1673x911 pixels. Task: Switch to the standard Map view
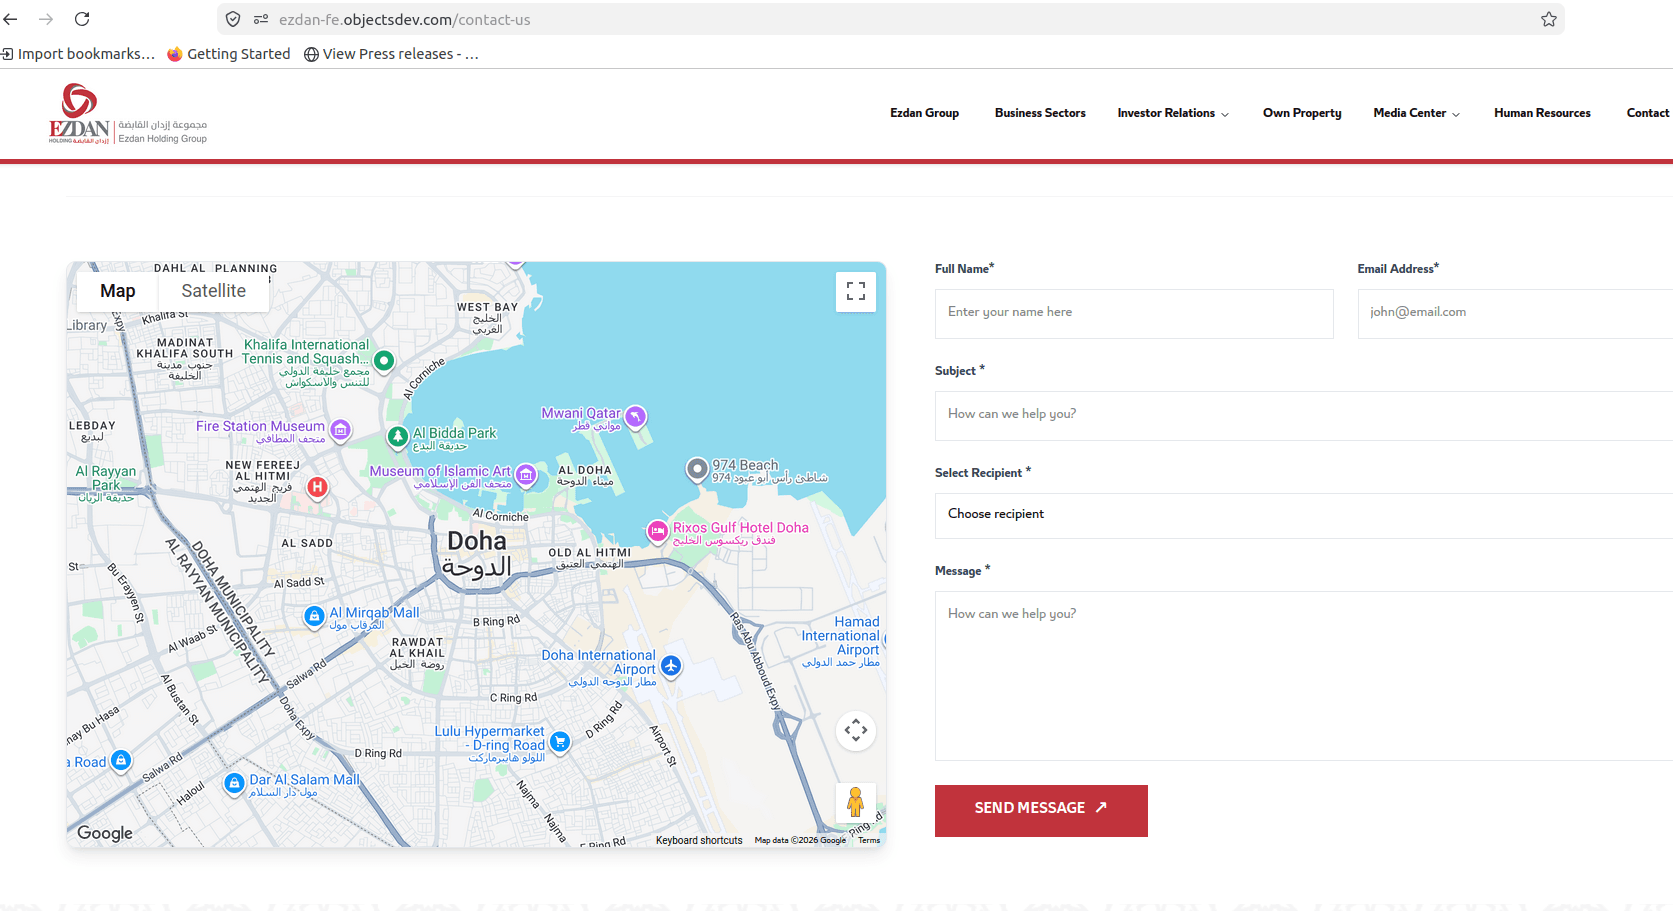click(x=118, y=291)
